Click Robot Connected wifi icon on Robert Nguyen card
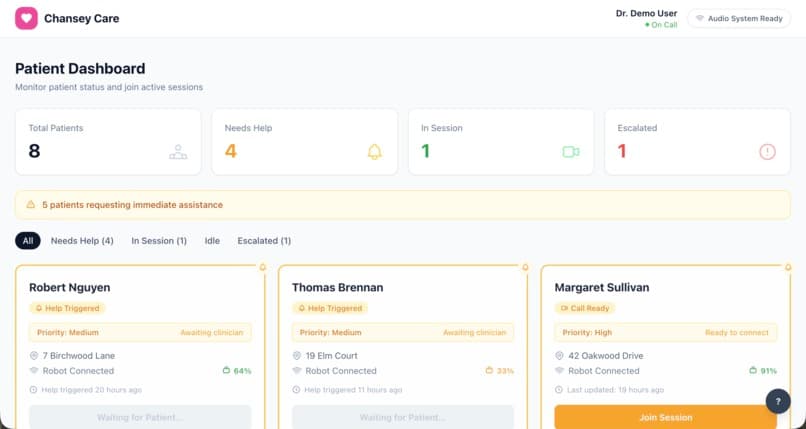Image resolution: width=806 pixels, height=429 pixels. click(x=34, y=370)
